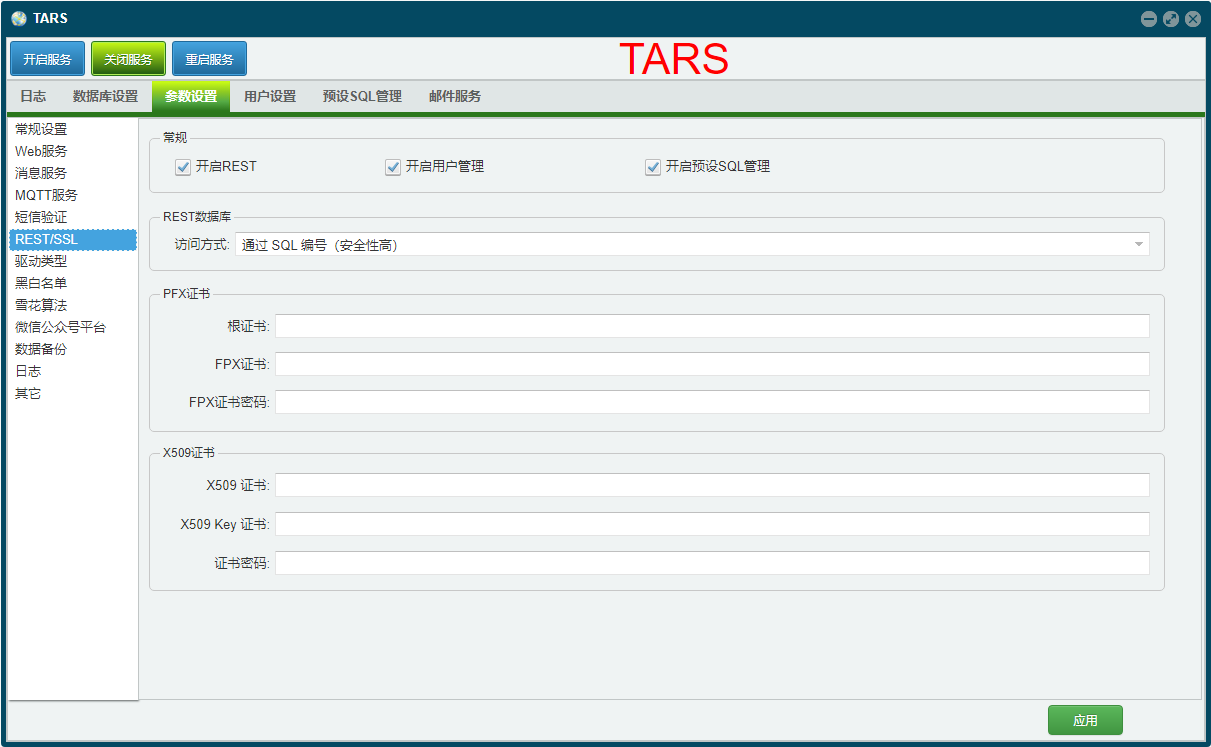
Task: Focus the 证书密码 input field
Action: (x=712, y=563)
